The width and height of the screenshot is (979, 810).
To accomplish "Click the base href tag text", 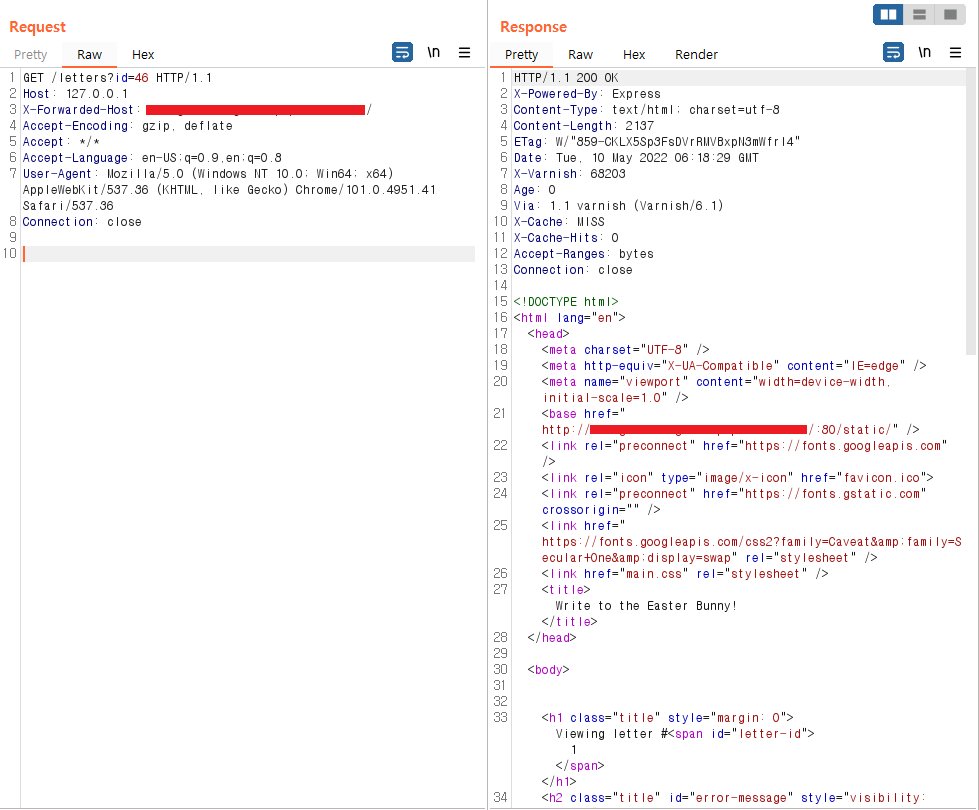I will point(583,414).
